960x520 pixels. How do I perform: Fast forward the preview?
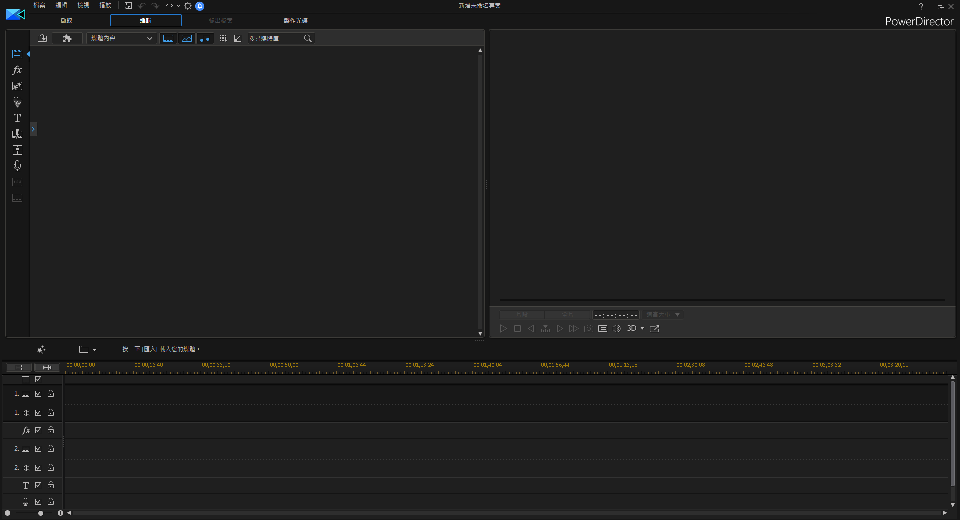pos(574,328)
